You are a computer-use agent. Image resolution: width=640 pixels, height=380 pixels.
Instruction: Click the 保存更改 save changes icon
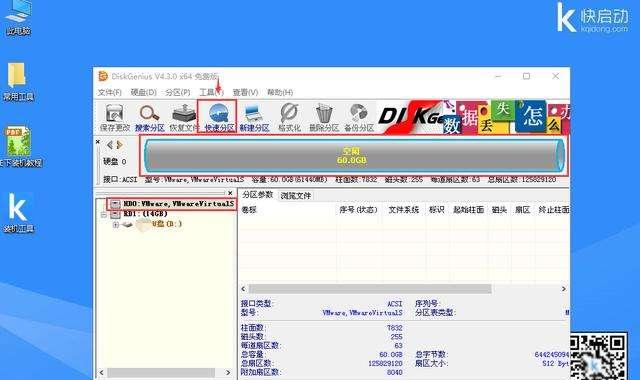115,117
